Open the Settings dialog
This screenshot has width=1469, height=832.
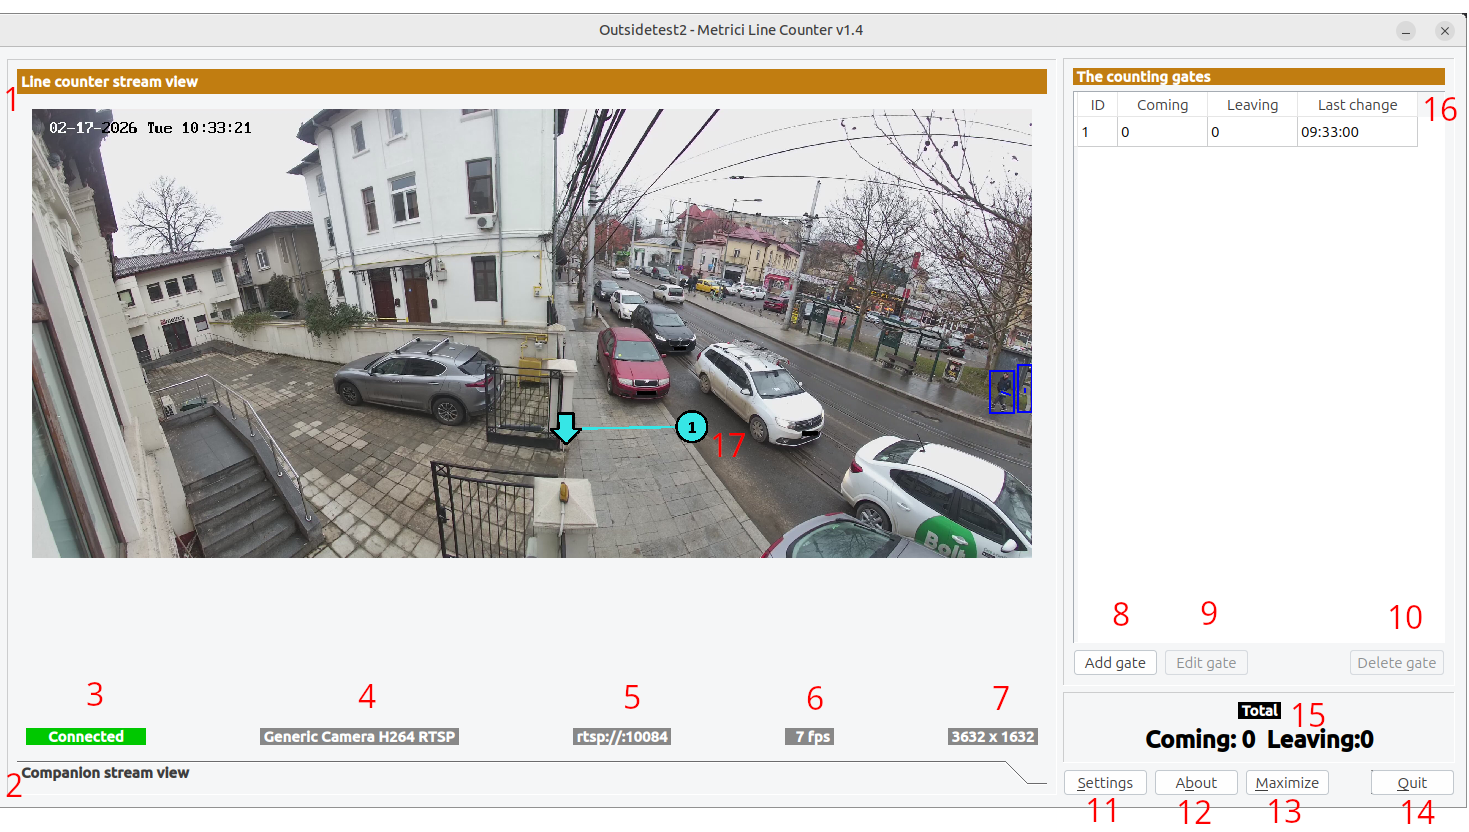(1105, 783)
